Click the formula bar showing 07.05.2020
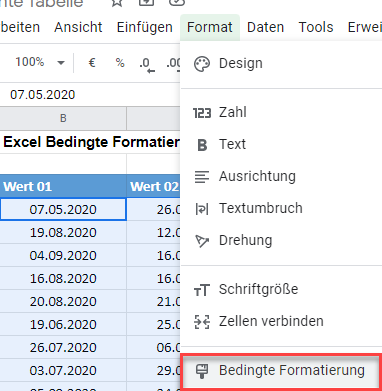This screenshot has width=382, height=391. coord(90,95)
